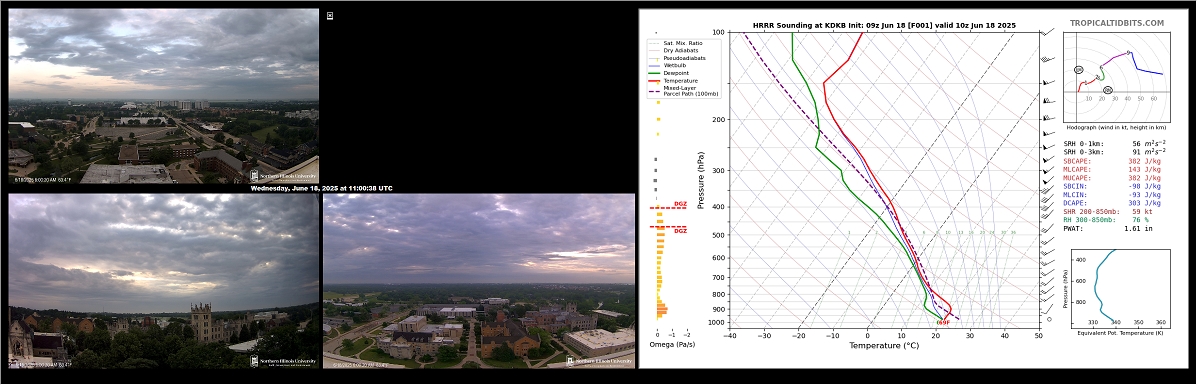Click the 69F surface dewpoint marker
This screenshot has width=1197, height=385.
click(x=943, y=322)
